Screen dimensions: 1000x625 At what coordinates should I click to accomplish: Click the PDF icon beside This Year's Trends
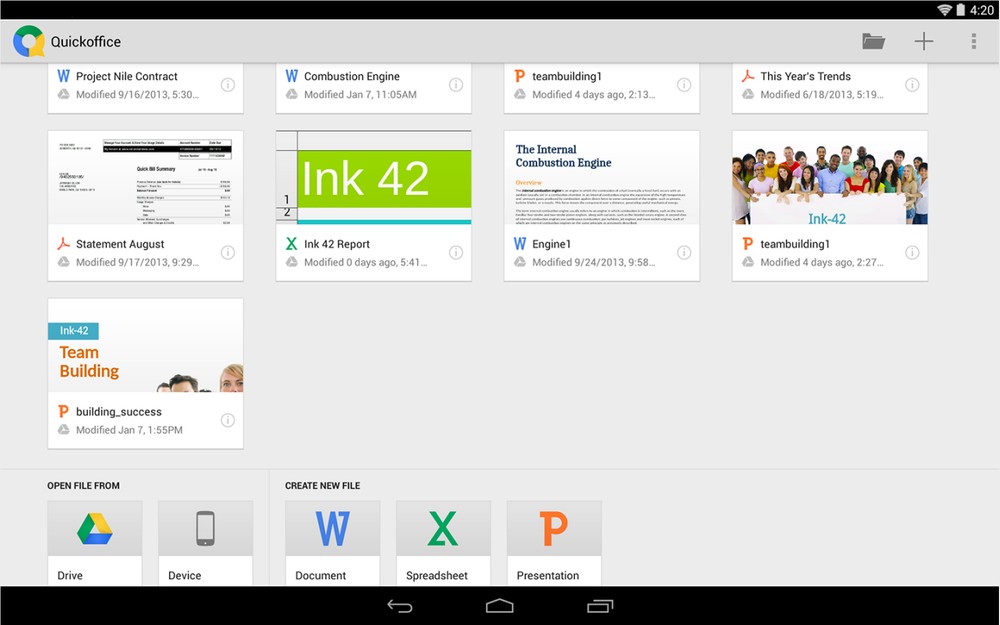(747, 76)
